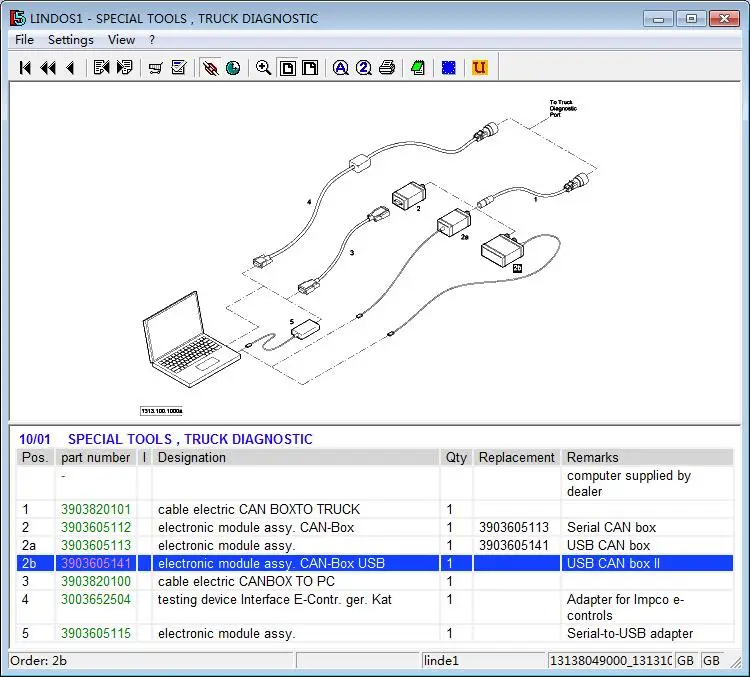Open the shopping cart icon

pyautogui.click(x=155, y=67)
